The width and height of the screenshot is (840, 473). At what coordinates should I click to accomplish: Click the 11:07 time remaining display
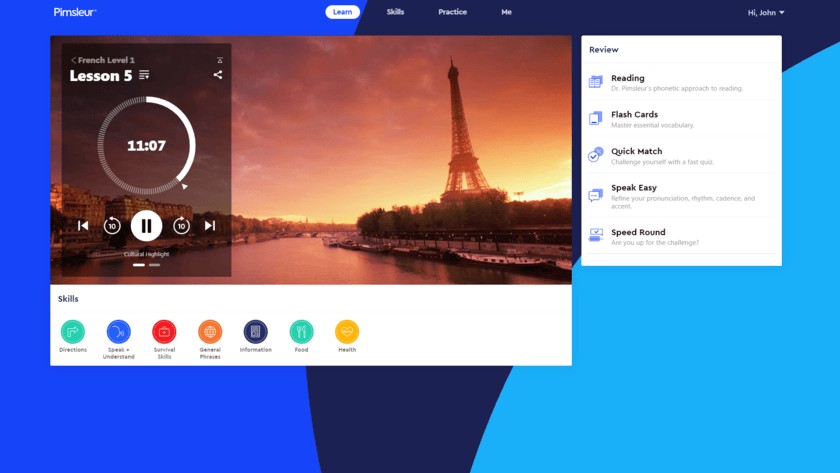point(146,145)
